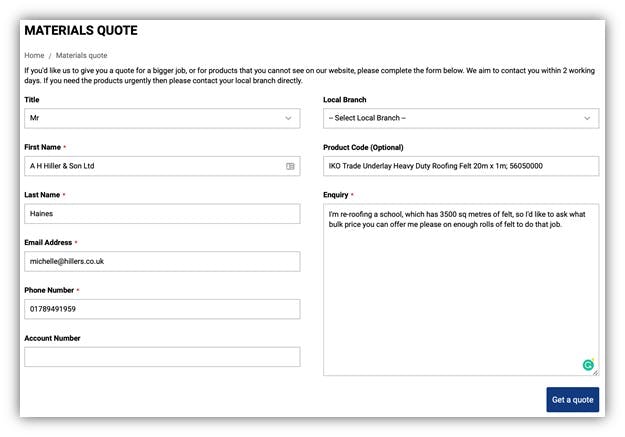Click the Last Name field containing Haines
The width and height of the screenshot is (625, 437).
pos(162,214)
